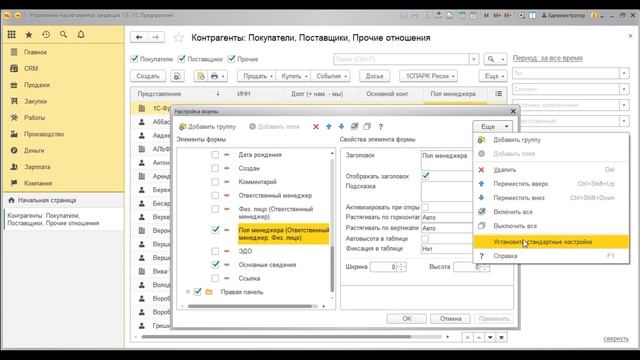The image size is (640, 360).
Task: Open Favorites star in left panel
Action: pos(29,35)
